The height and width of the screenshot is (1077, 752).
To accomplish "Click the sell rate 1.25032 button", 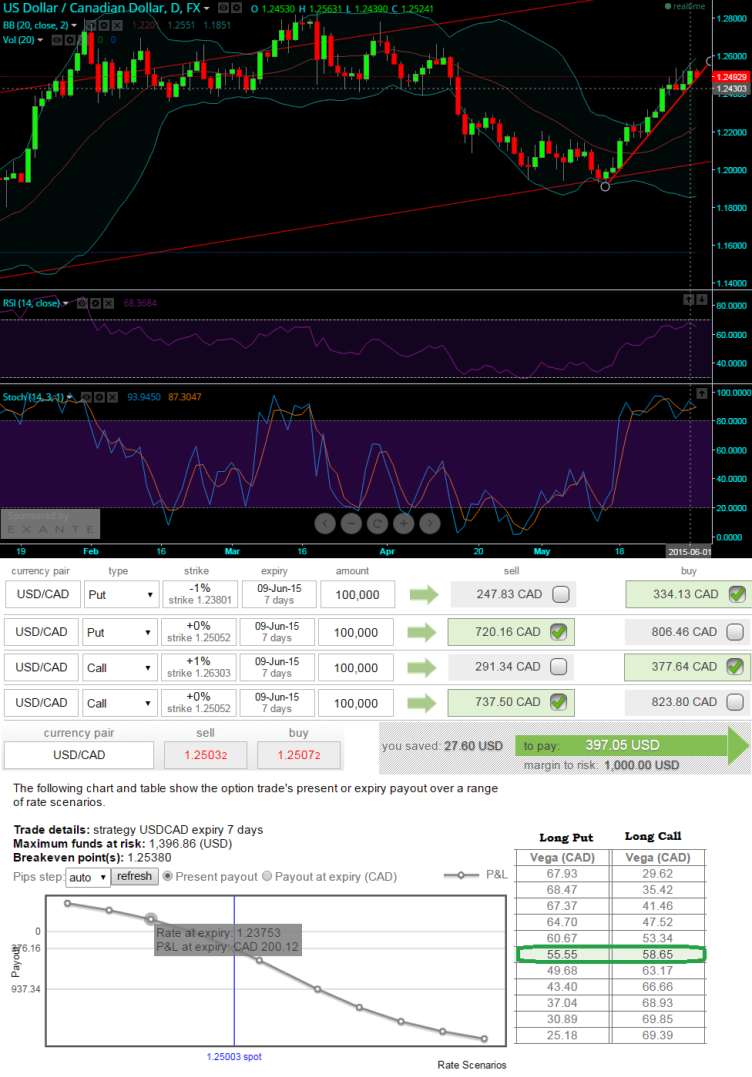I will point(205,755).
